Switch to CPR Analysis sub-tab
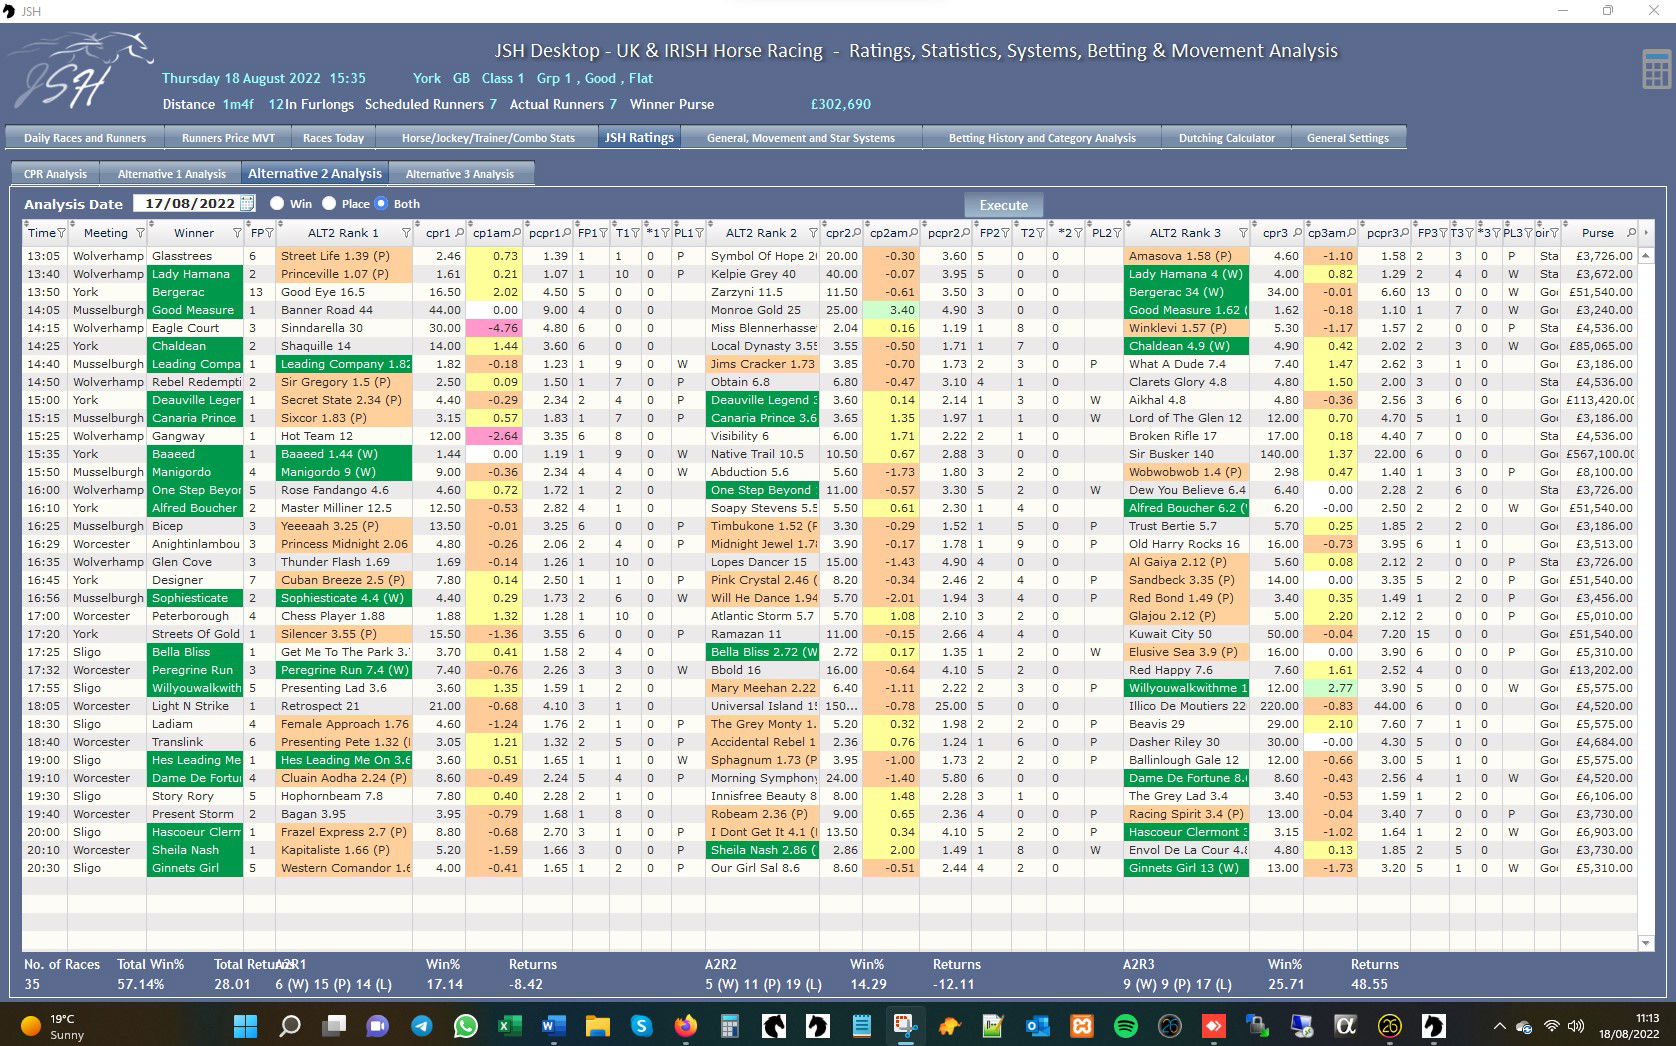Image resolution: width=1676 pixels, height=1046 pixels. (55, 174)
